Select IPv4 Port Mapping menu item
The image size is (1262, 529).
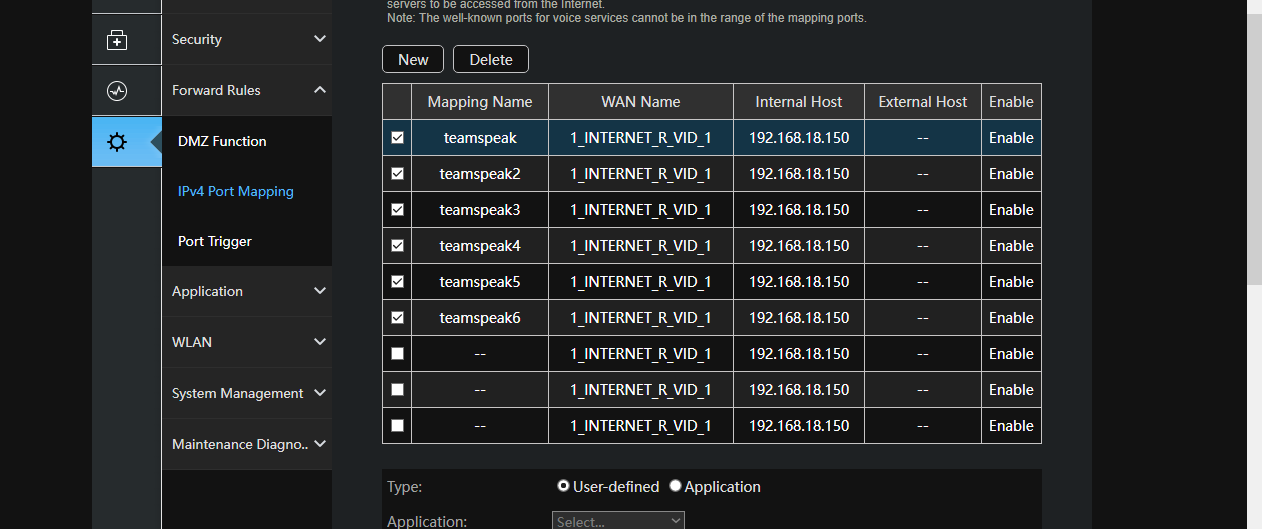click(x=236, y=191)
